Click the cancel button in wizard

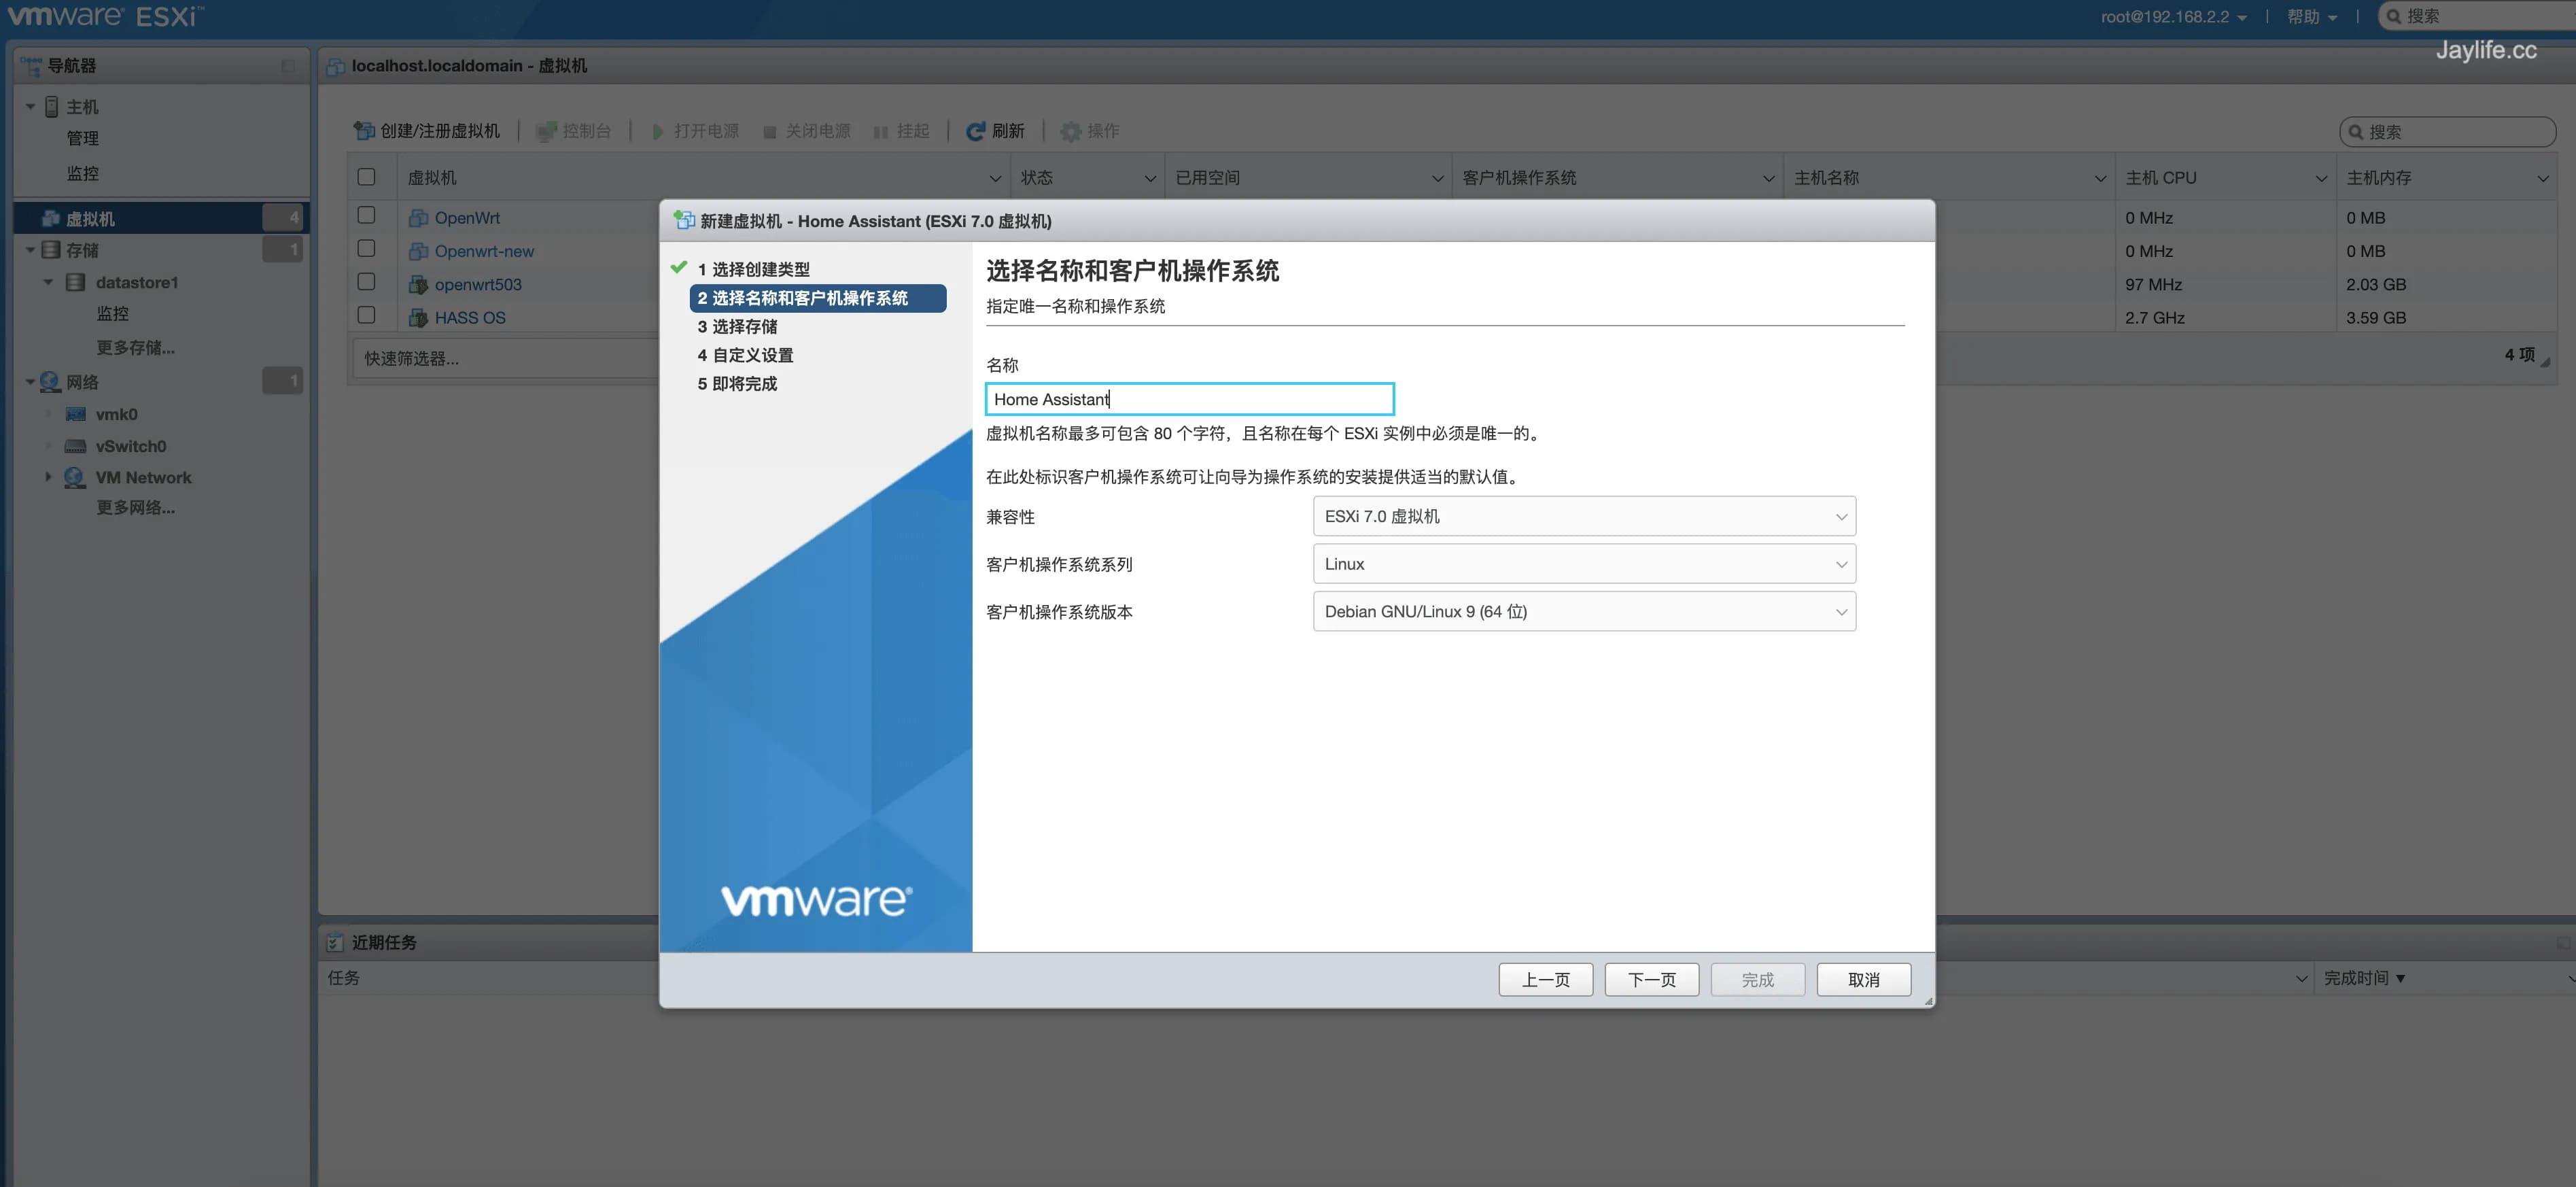pyautogui.click(x=1863, y=979)
